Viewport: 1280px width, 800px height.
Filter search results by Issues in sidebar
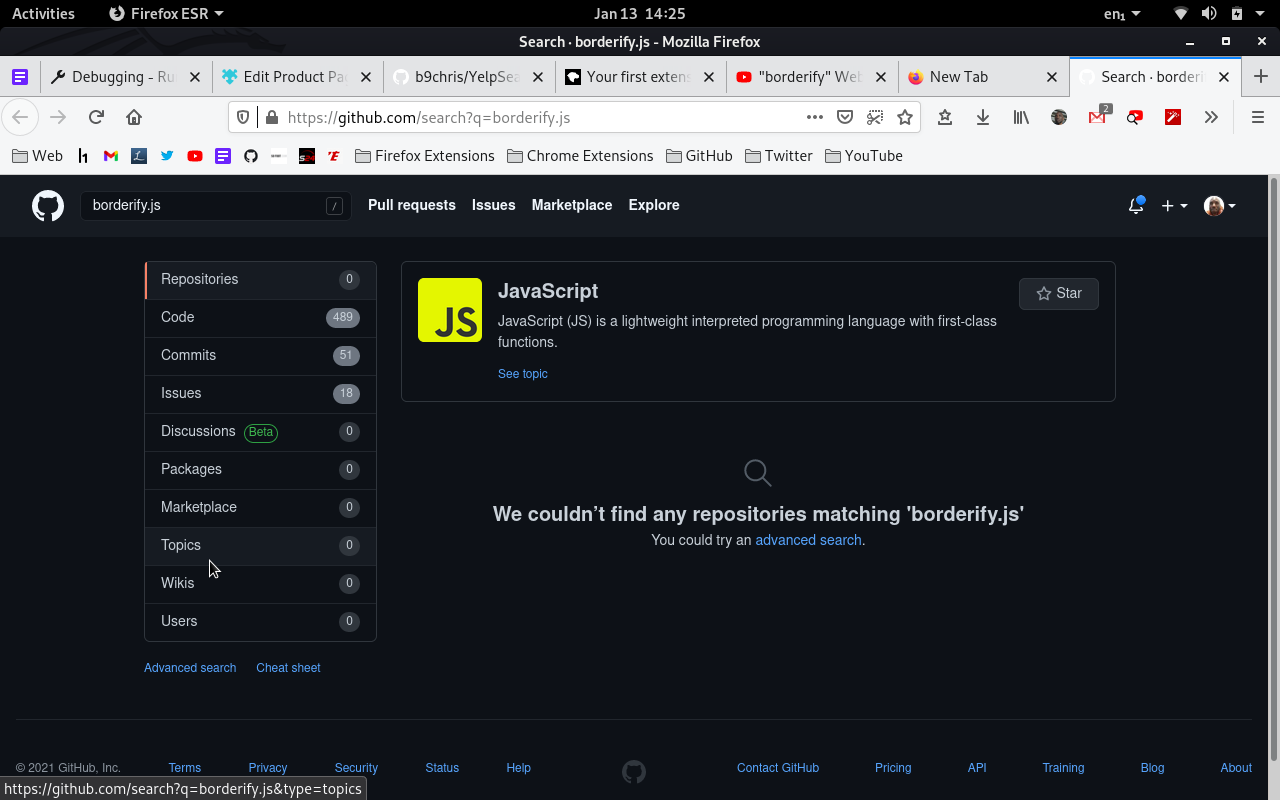click(261, 393)
